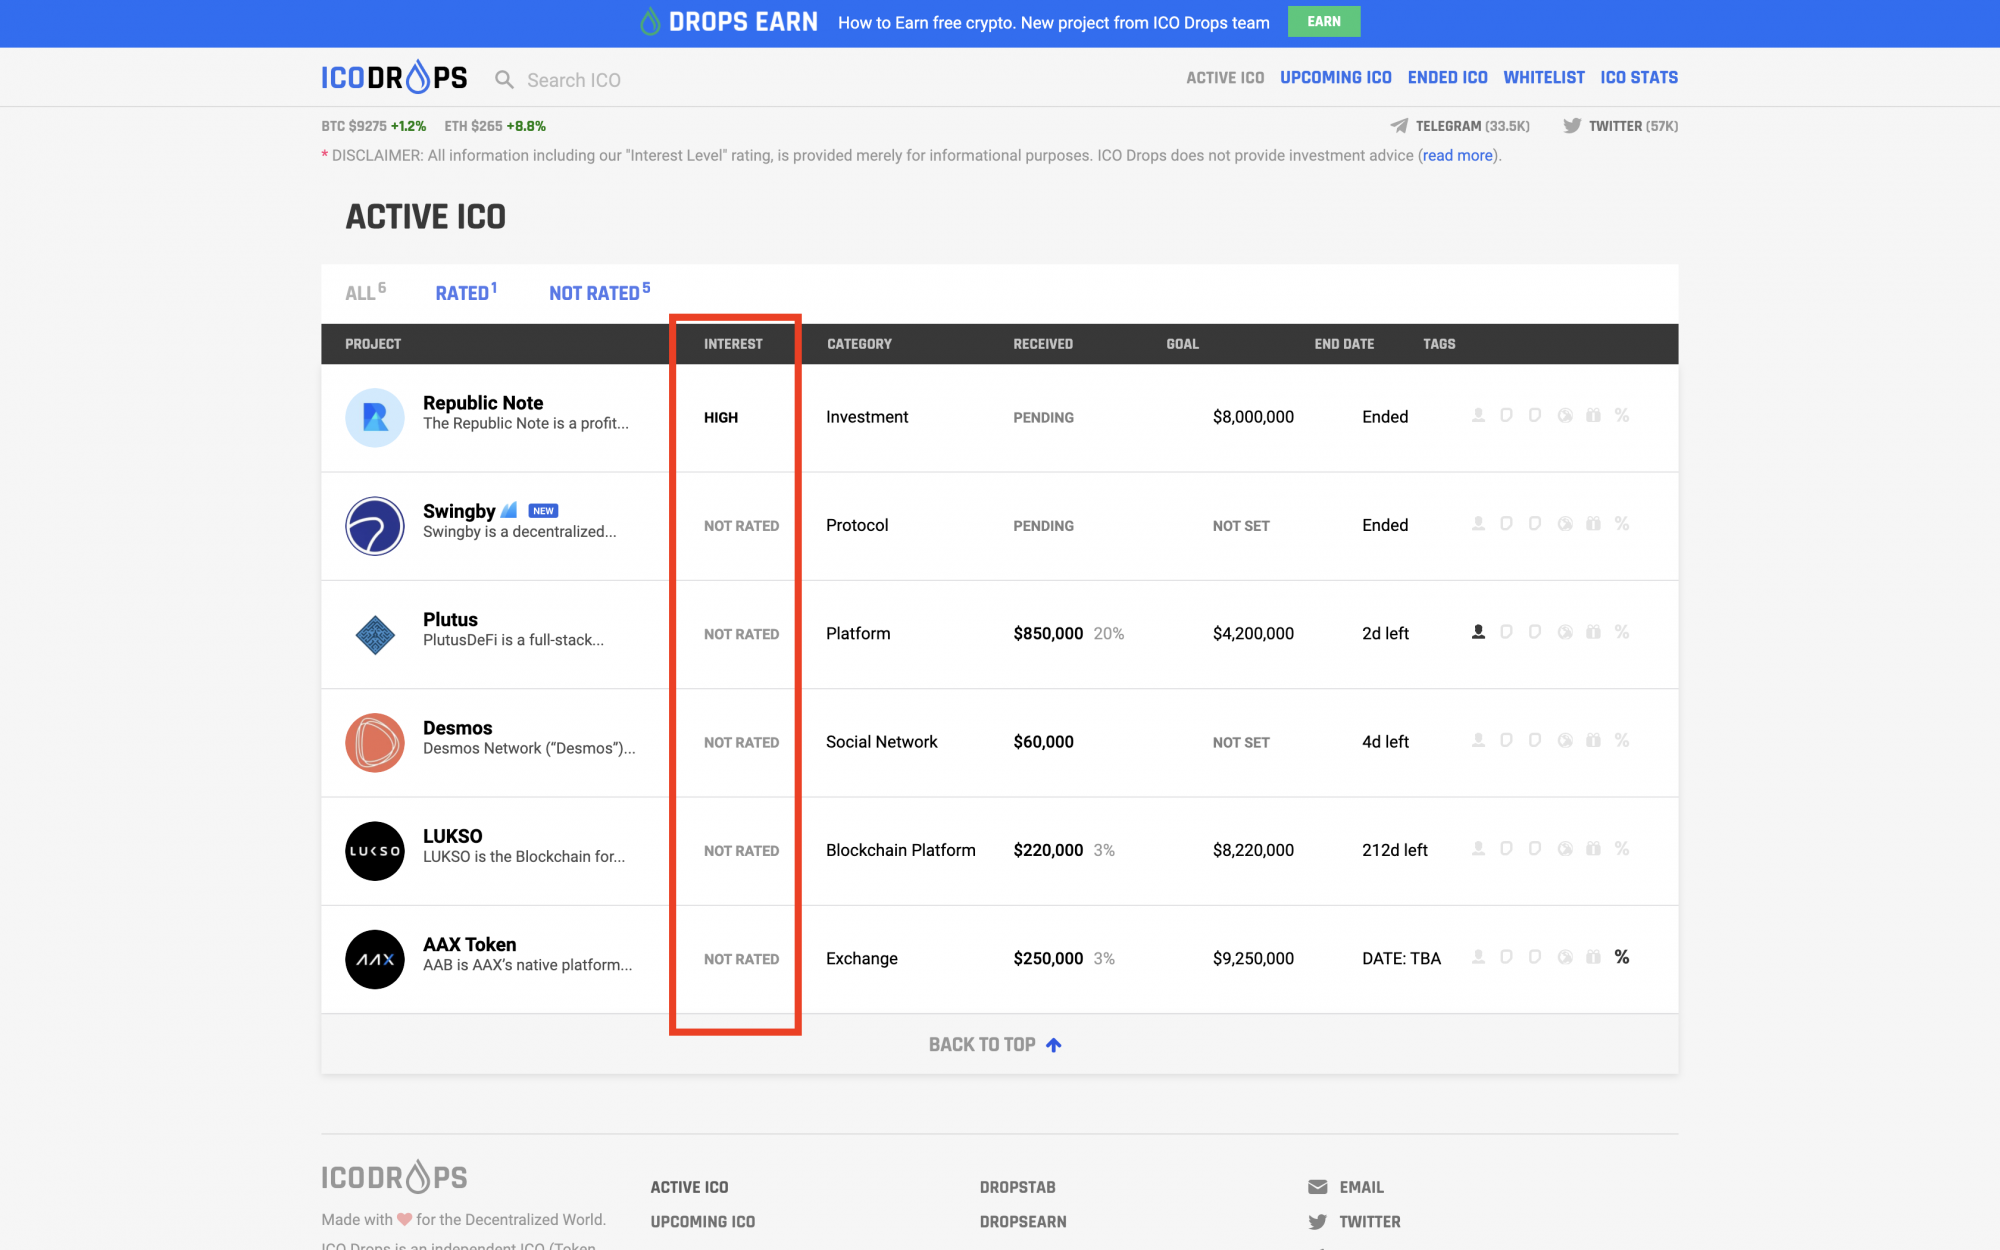Click the AAX Token logo
The width and height of the screenshot is (2000, 1250).
click(x=375, y=959)
